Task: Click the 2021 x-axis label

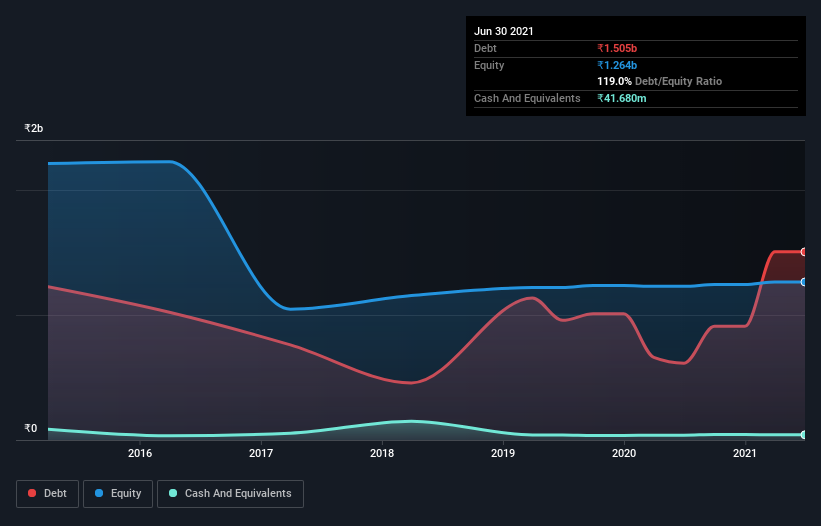Action: pyautogui.click(x=745, y=453)
